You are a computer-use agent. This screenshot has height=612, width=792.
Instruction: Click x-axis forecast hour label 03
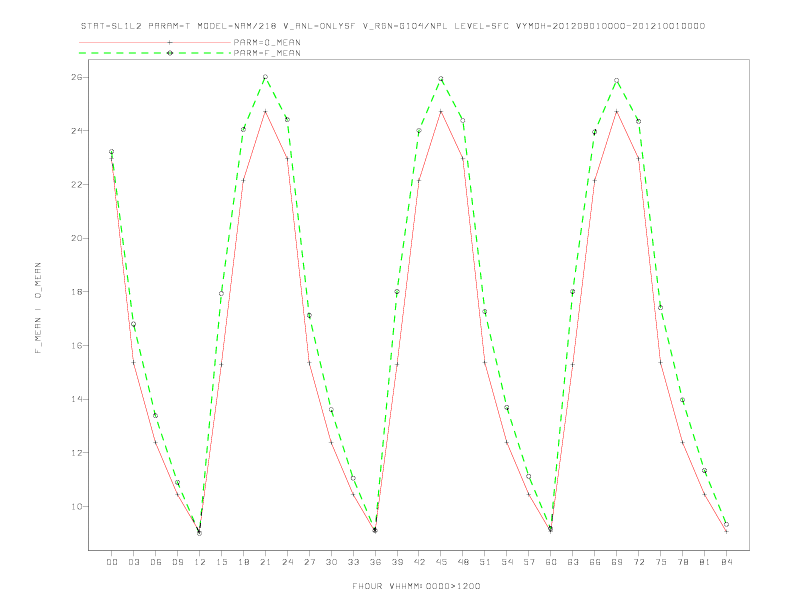[x=133, y=562]
